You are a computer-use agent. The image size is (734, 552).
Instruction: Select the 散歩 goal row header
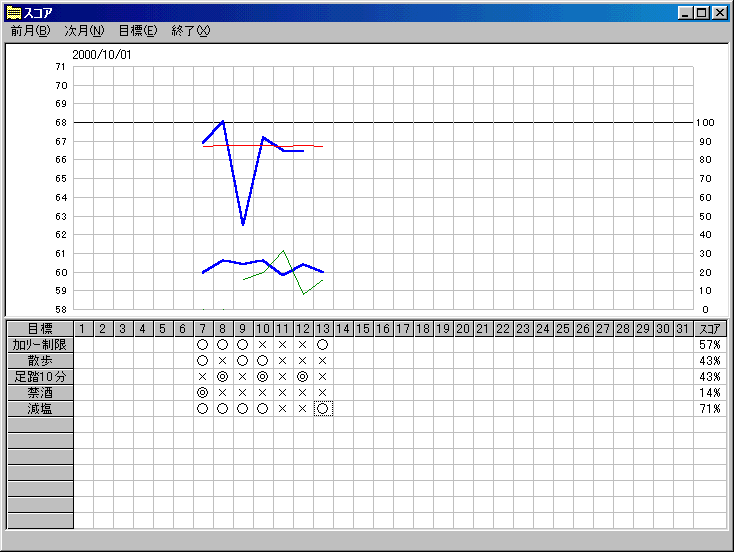(40, 361)
